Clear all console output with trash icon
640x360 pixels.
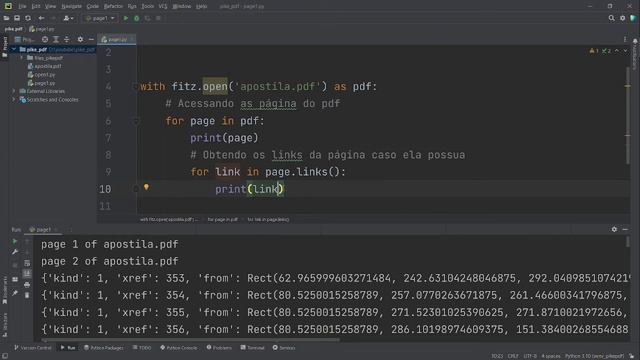pyautogui.click(x=27, y=295)
